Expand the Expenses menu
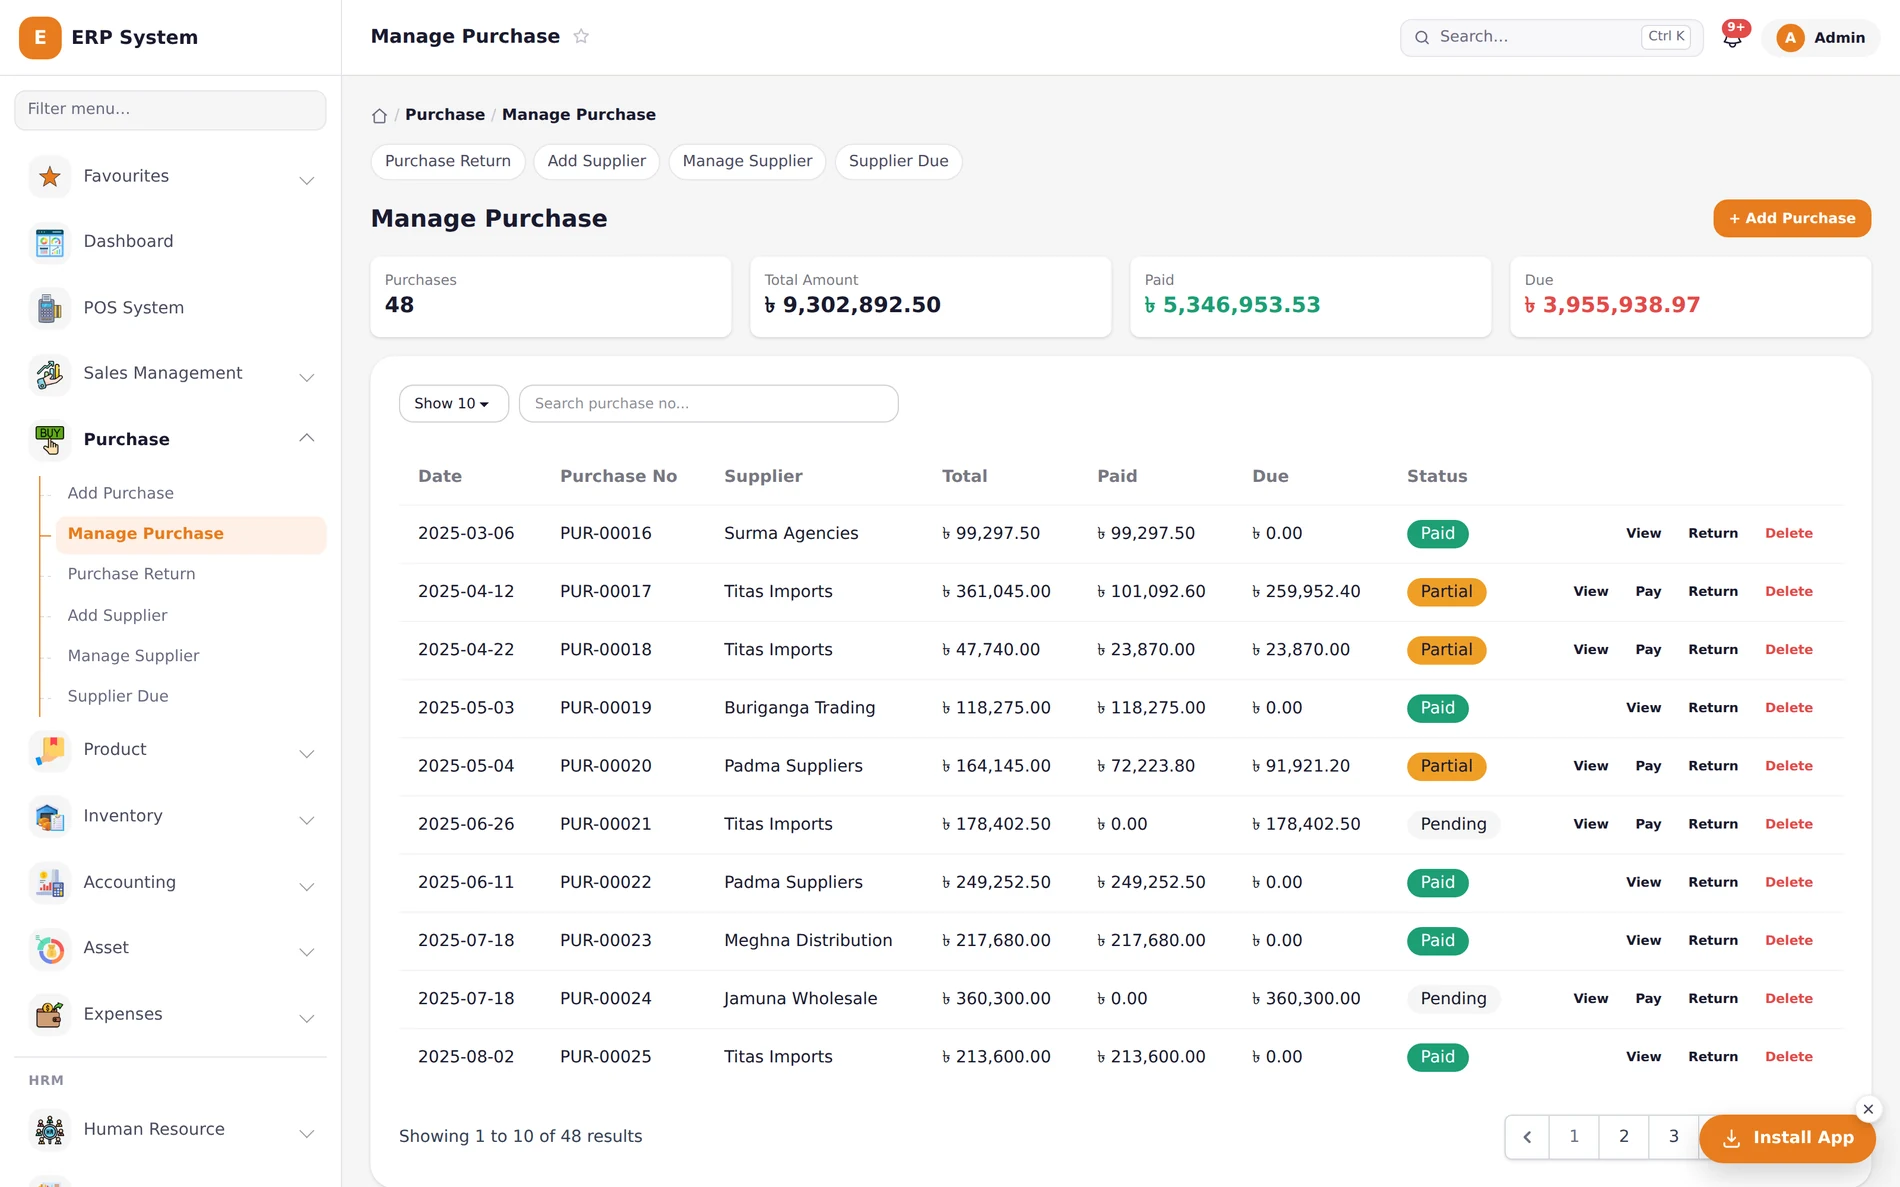Image resolution: width=1900 pixels, height=1187 pixels. tap(307, 1018)
